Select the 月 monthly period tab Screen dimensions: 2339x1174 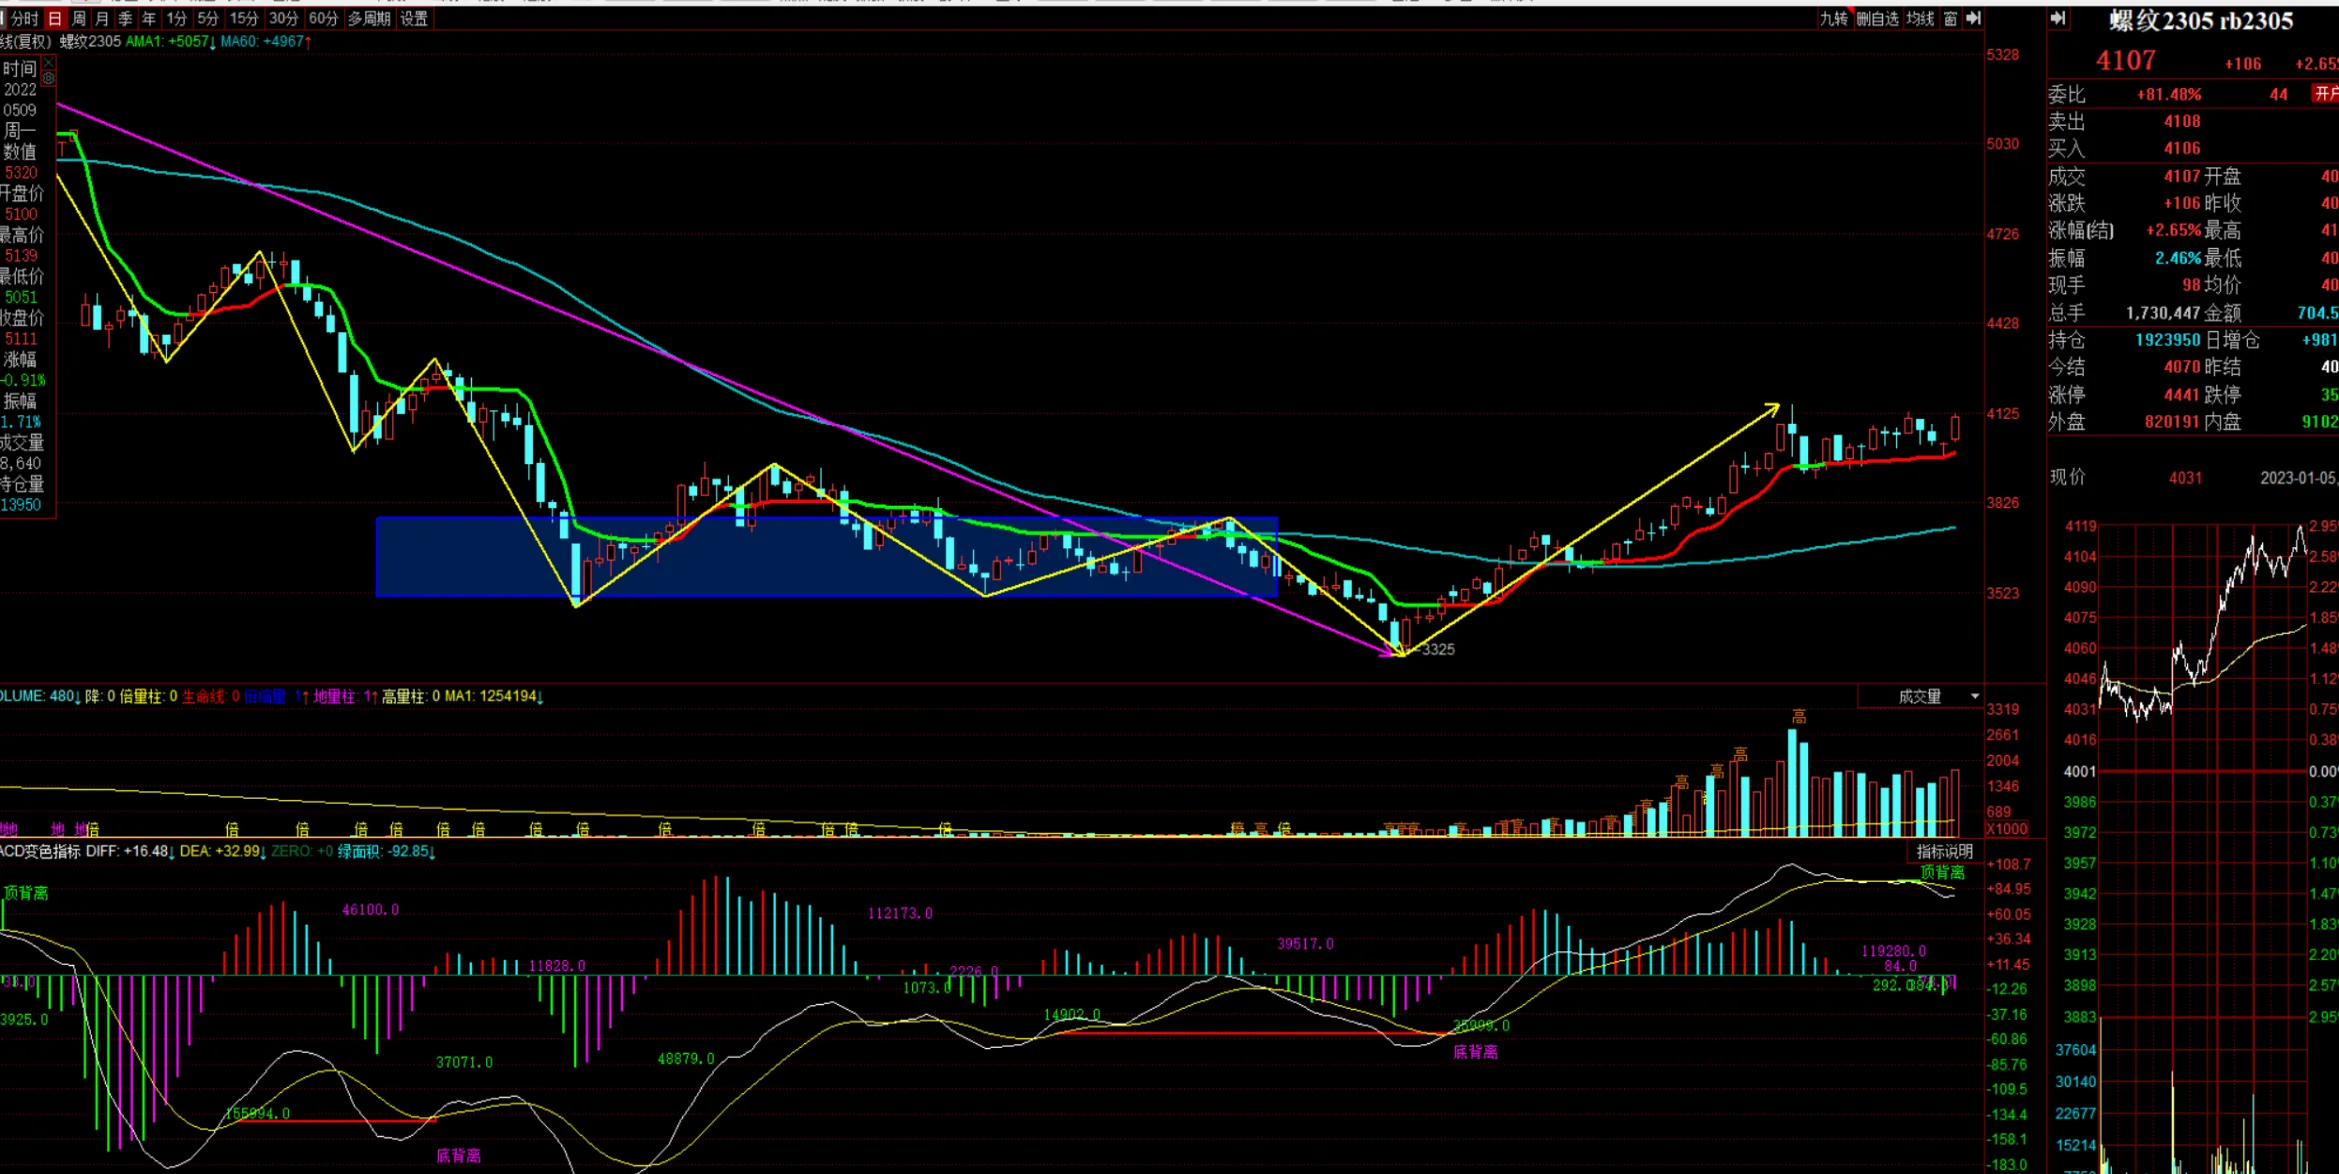coord(102,18)
